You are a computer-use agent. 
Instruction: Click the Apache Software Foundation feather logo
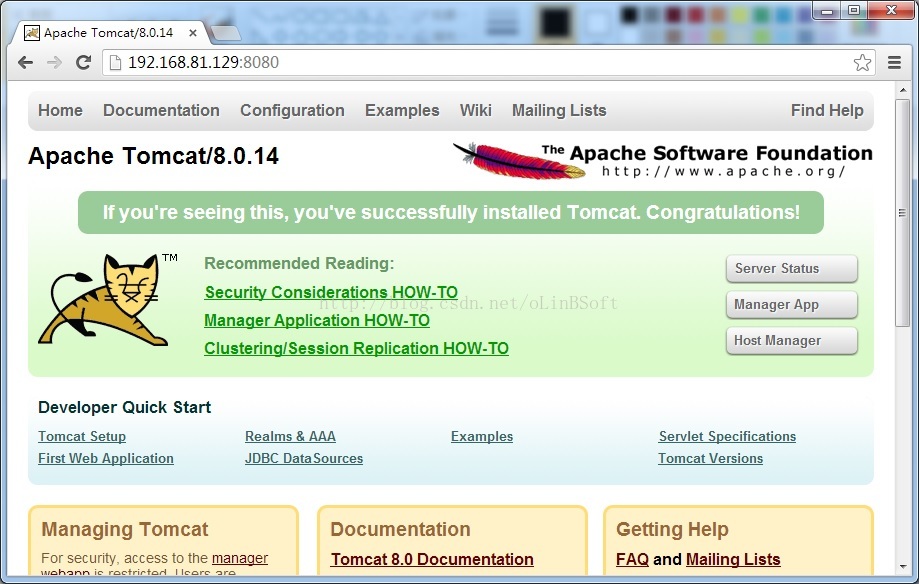point(663,160)
